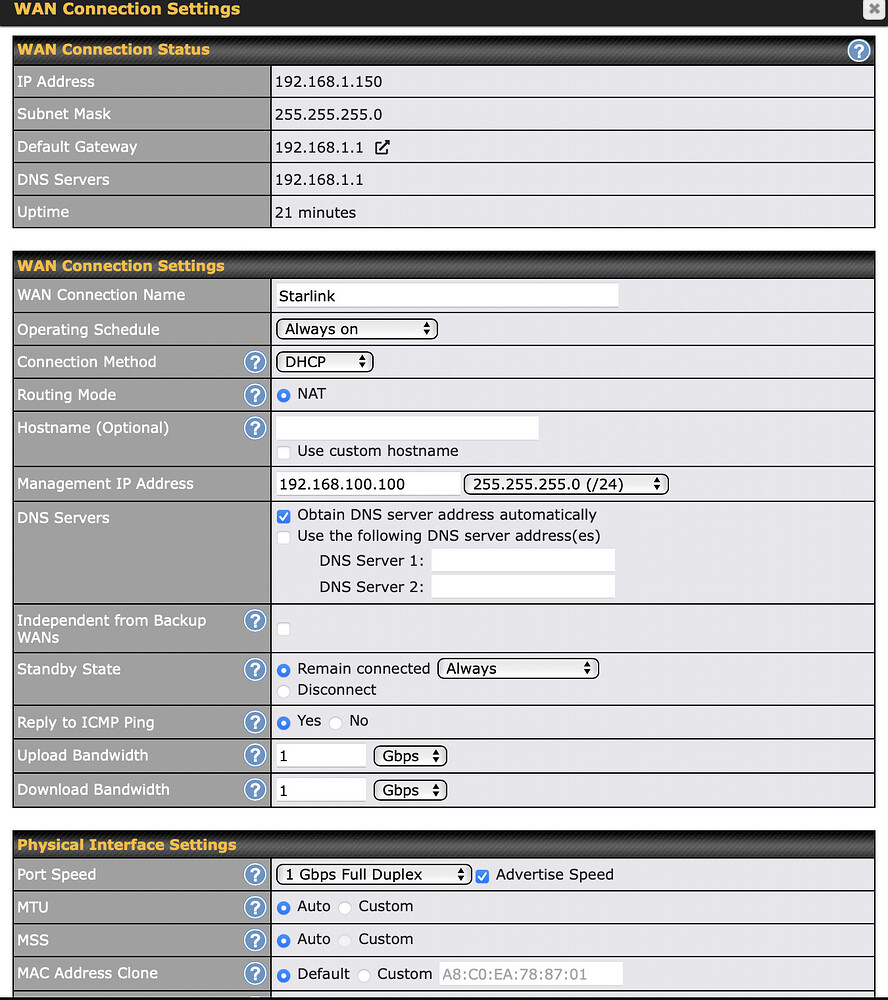Enable 'Use the following DNS server addresses'

coord(282,536)
